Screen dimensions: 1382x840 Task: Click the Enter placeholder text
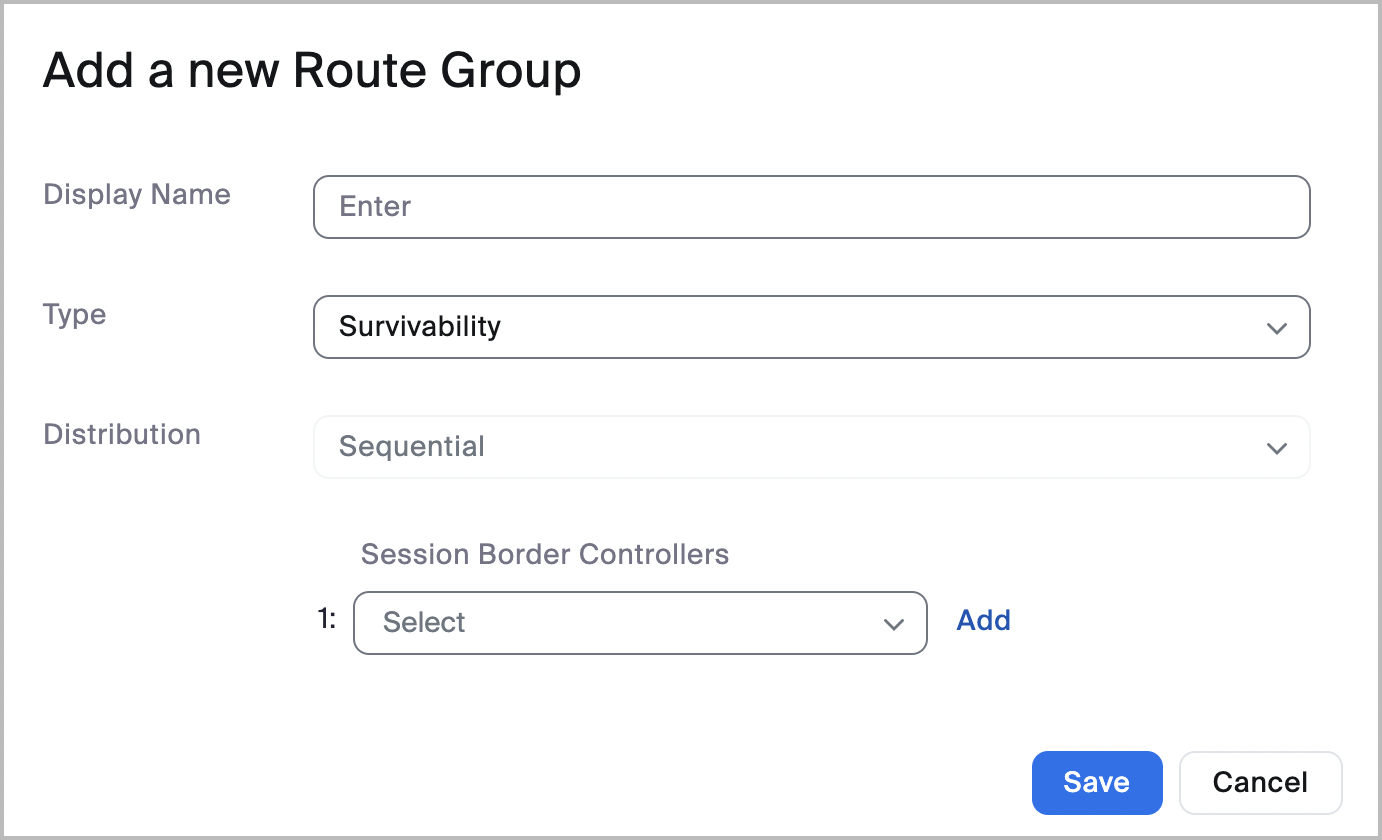click(x=376, y=207)
